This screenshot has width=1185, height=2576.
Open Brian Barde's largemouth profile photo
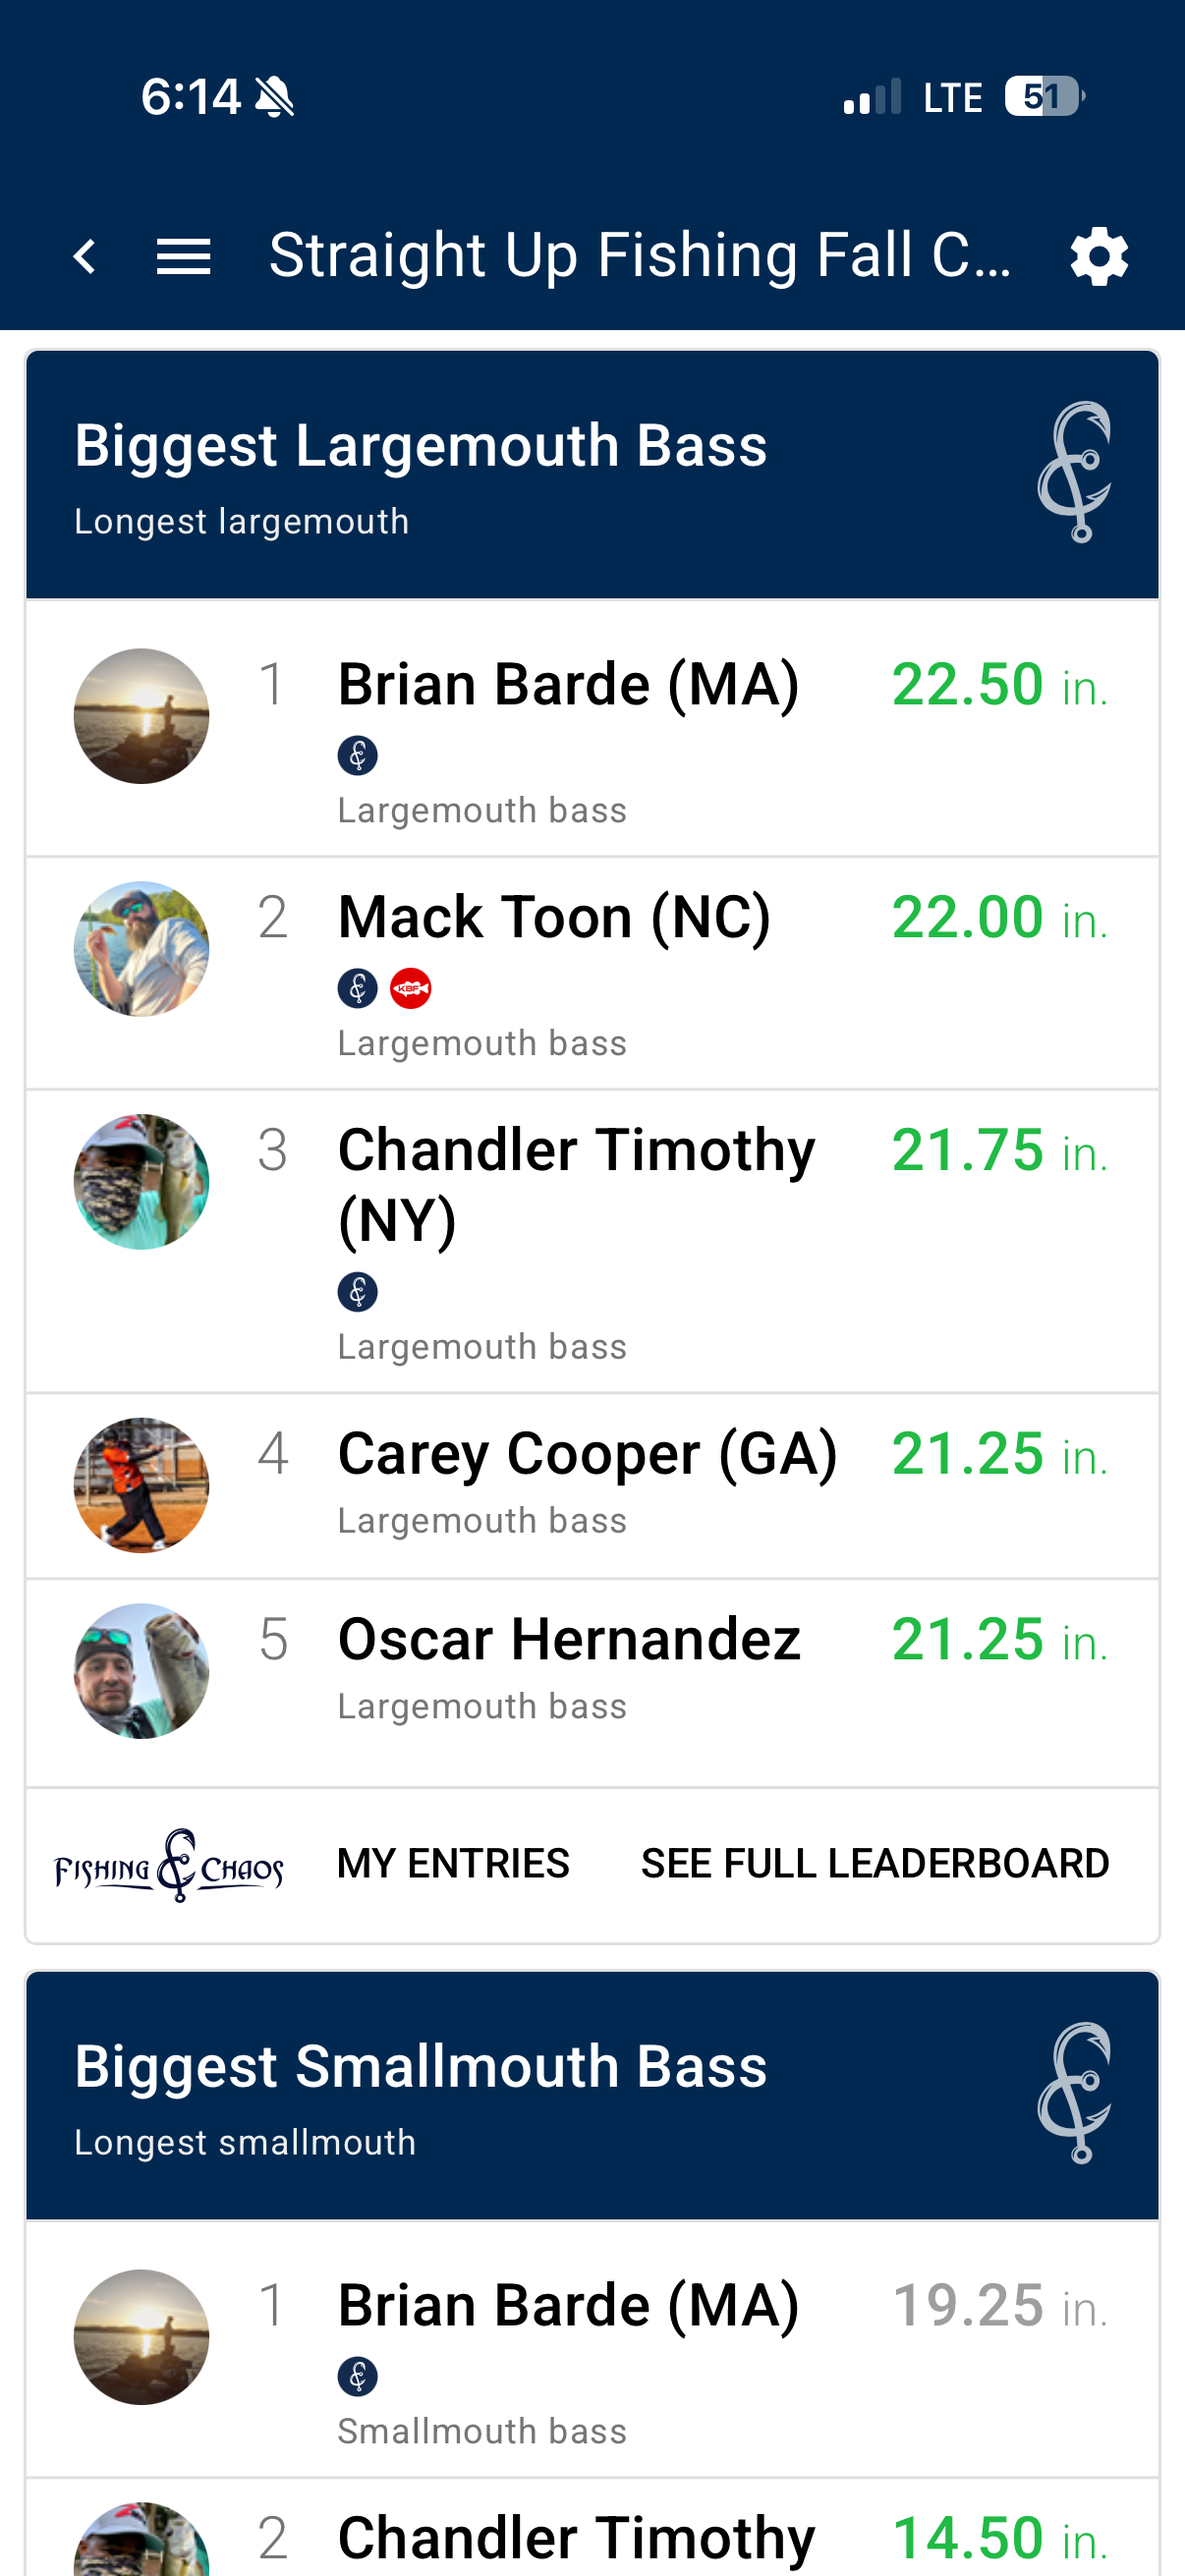[141, 716]
